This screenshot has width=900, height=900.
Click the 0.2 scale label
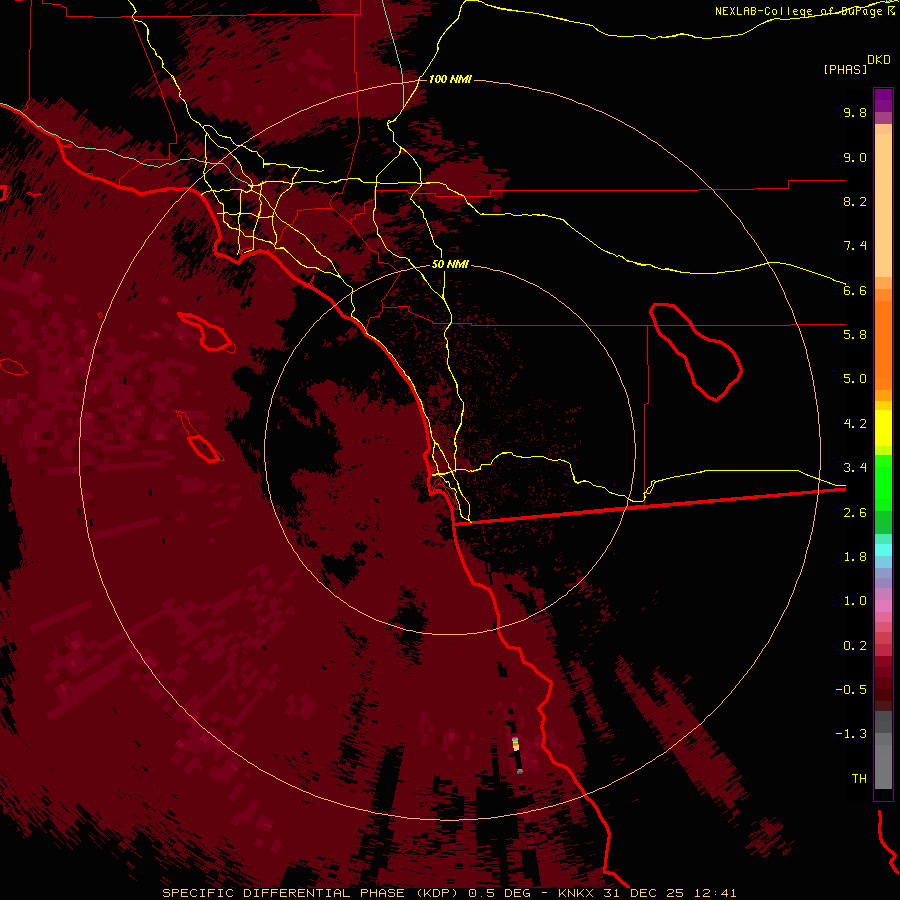(855, 646)
